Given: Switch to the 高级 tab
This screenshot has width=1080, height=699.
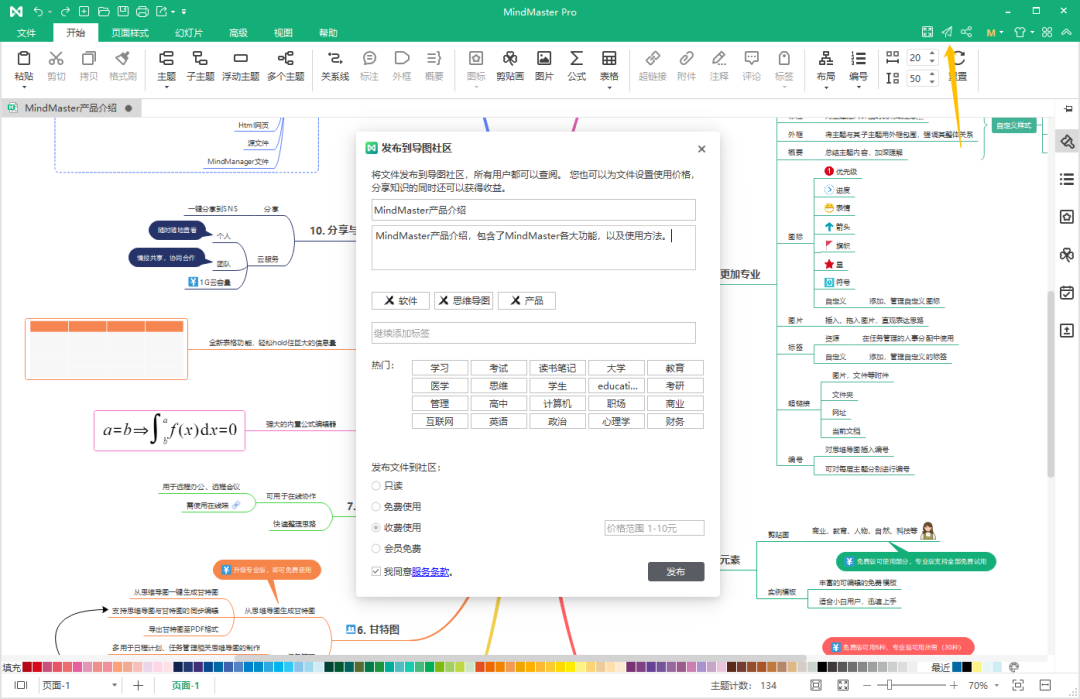Looking at the screenshot, I should [238, 32].
